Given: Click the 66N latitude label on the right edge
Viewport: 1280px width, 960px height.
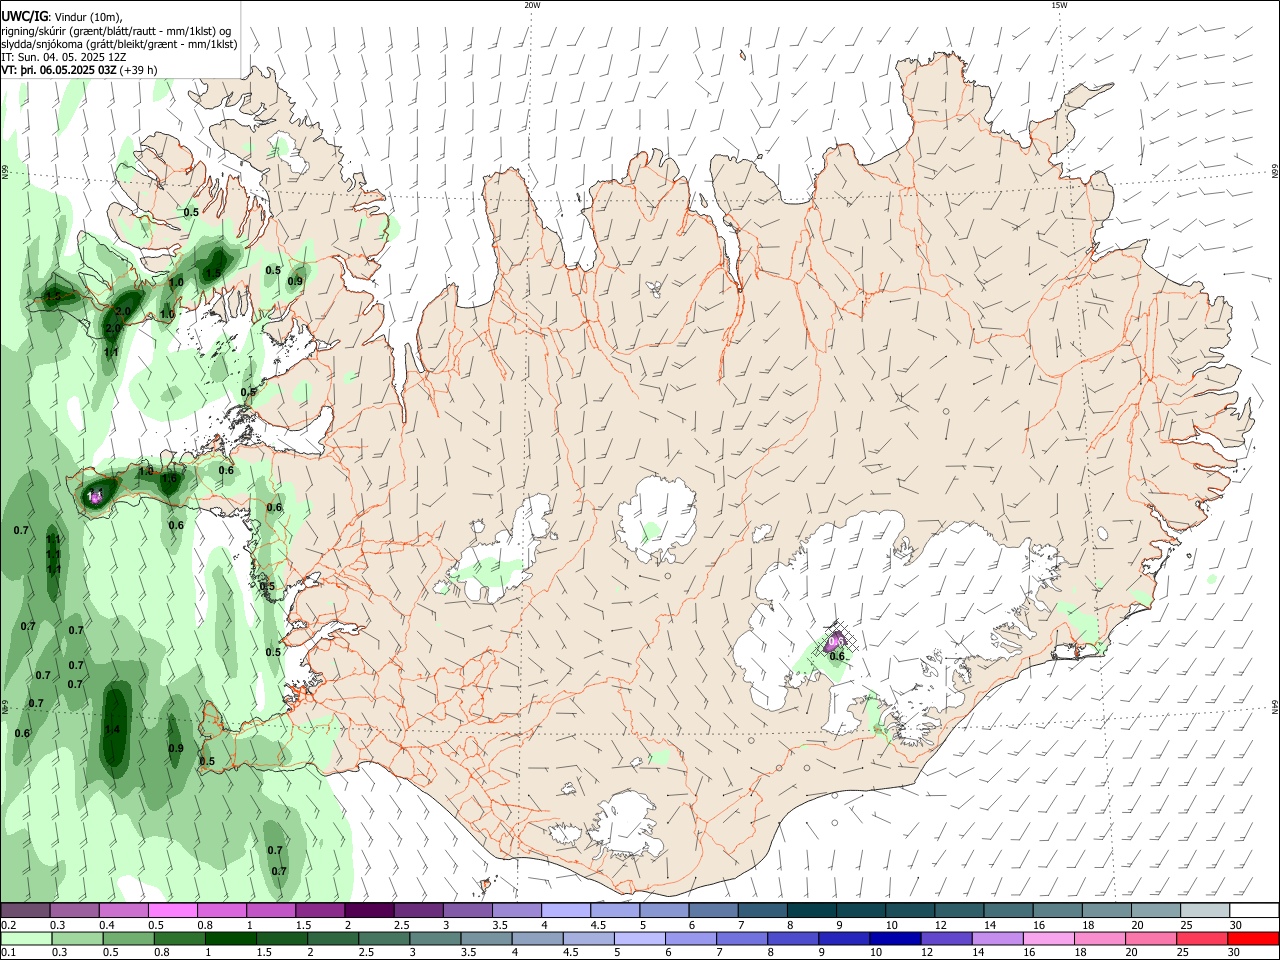Looking at the screenshot, I should (1274, 172).
